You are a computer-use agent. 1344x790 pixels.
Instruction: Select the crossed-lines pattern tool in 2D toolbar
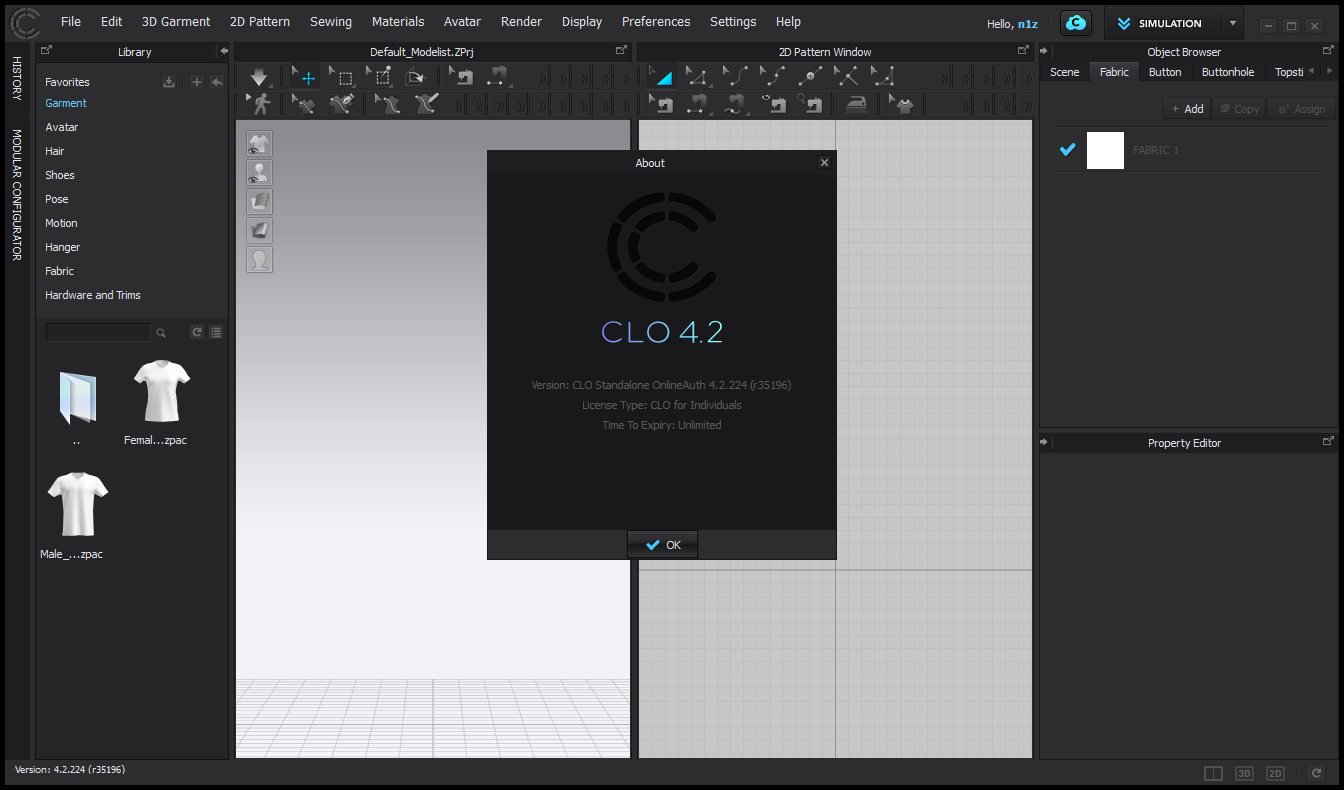[x=846, y=77]
